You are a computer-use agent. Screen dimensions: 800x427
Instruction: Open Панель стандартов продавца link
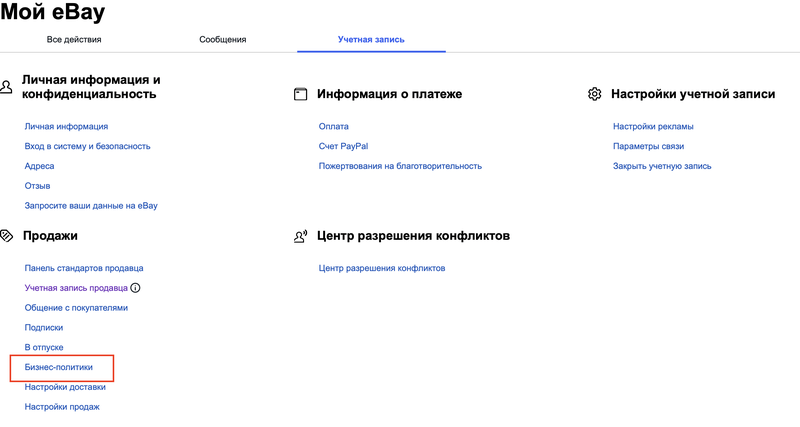[84, 268]
